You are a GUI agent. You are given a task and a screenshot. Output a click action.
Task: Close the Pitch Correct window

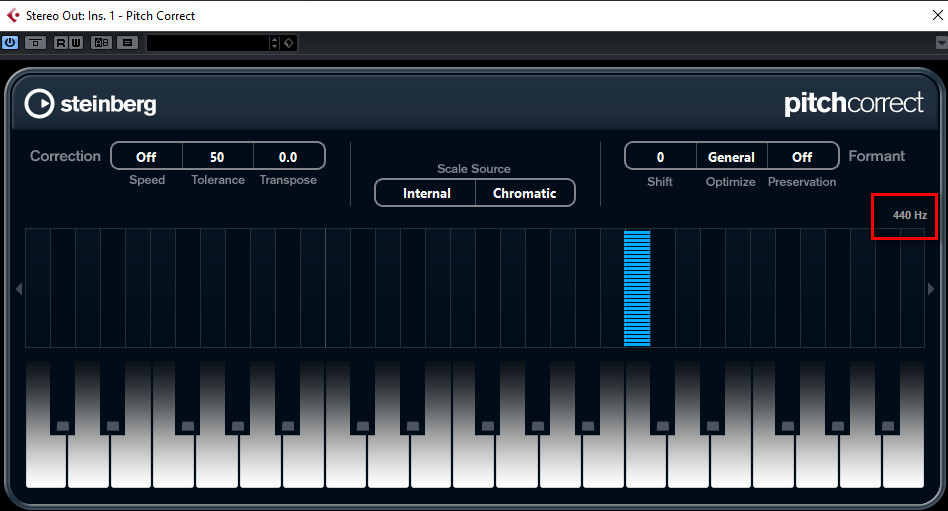938,15
